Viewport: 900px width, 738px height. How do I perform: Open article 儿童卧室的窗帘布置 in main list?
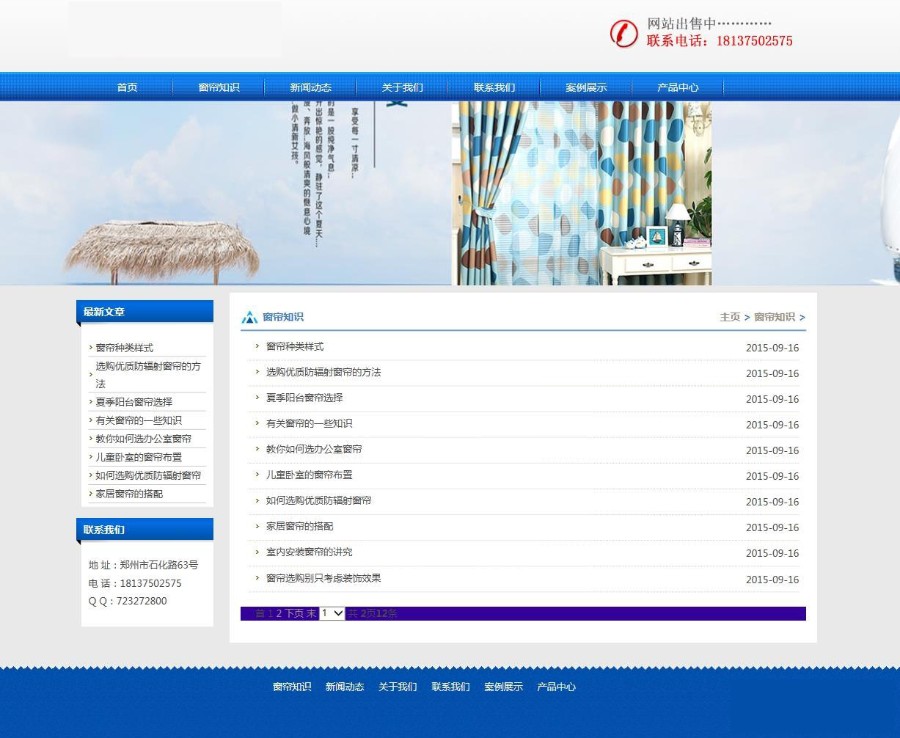tap(309, 475)
